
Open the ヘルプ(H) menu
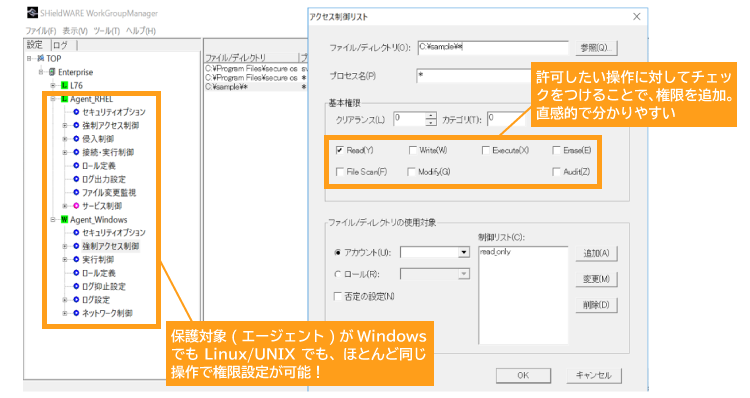click(141, 31)
